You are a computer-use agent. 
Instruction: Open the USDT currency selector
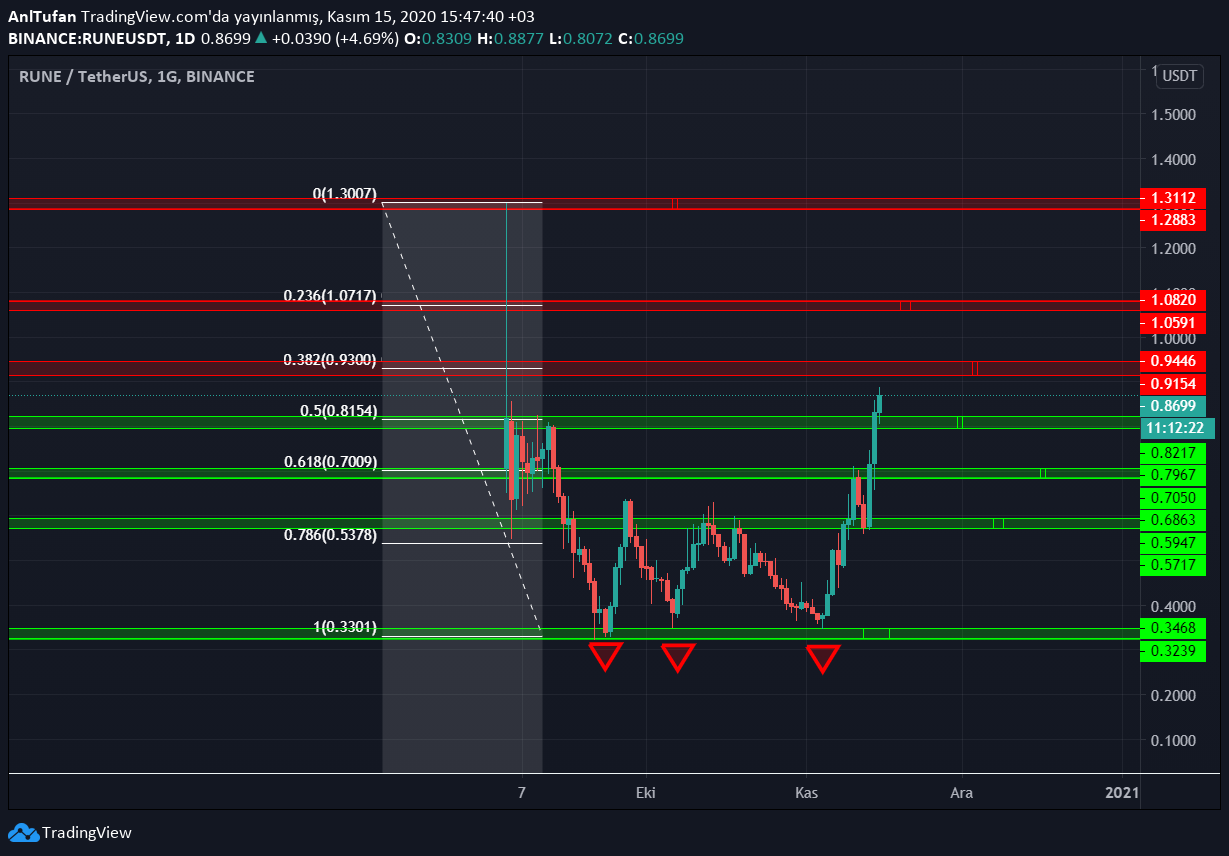tap(1180, 76)
